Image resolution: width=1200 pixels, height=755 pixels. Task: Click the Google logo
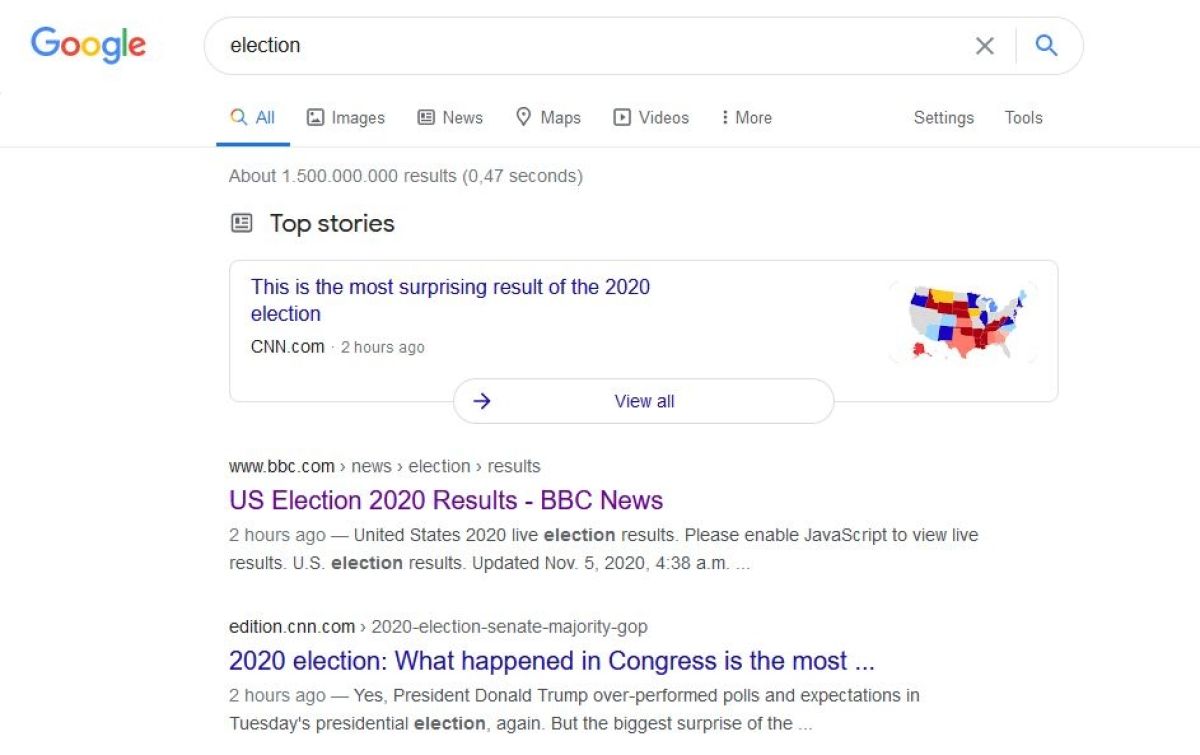(x=88, y=45)
